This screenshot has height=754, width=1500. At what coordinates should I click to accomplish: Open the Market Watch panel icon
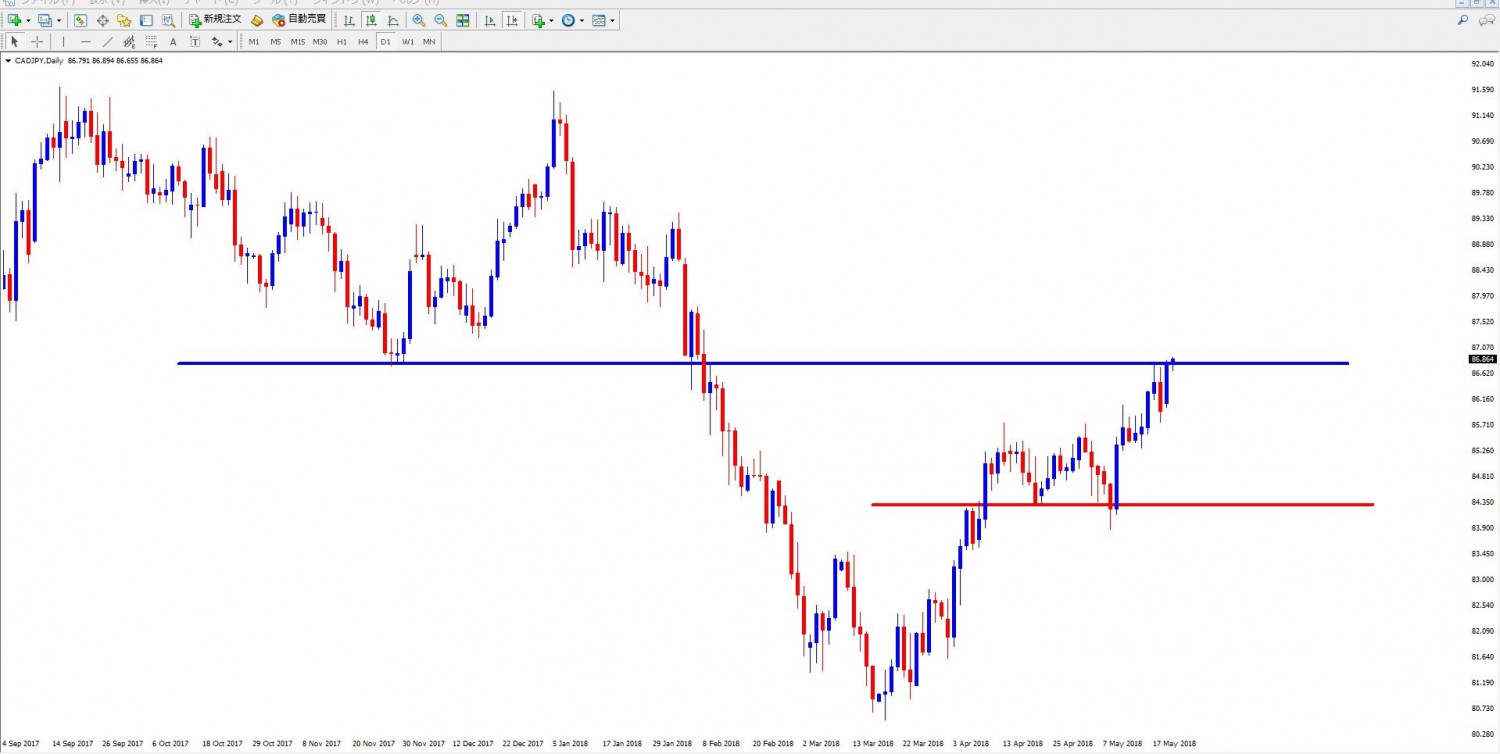tap(80, 20)
